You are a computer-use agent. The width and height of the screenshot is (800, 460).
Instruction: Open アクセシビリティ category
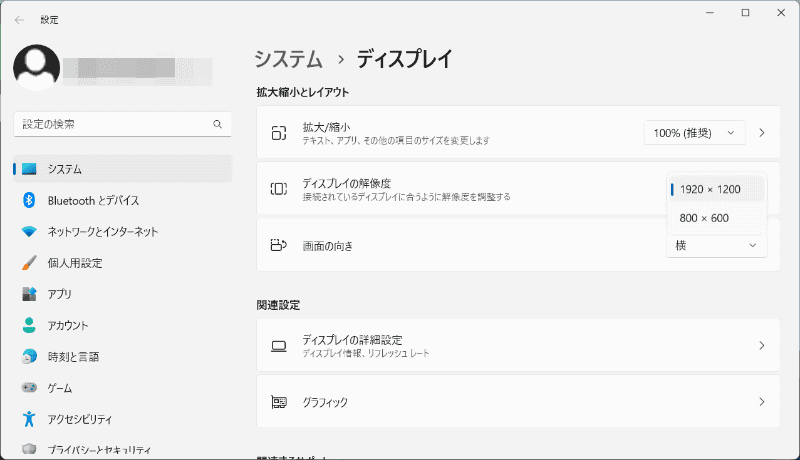[x=122, y=419]
